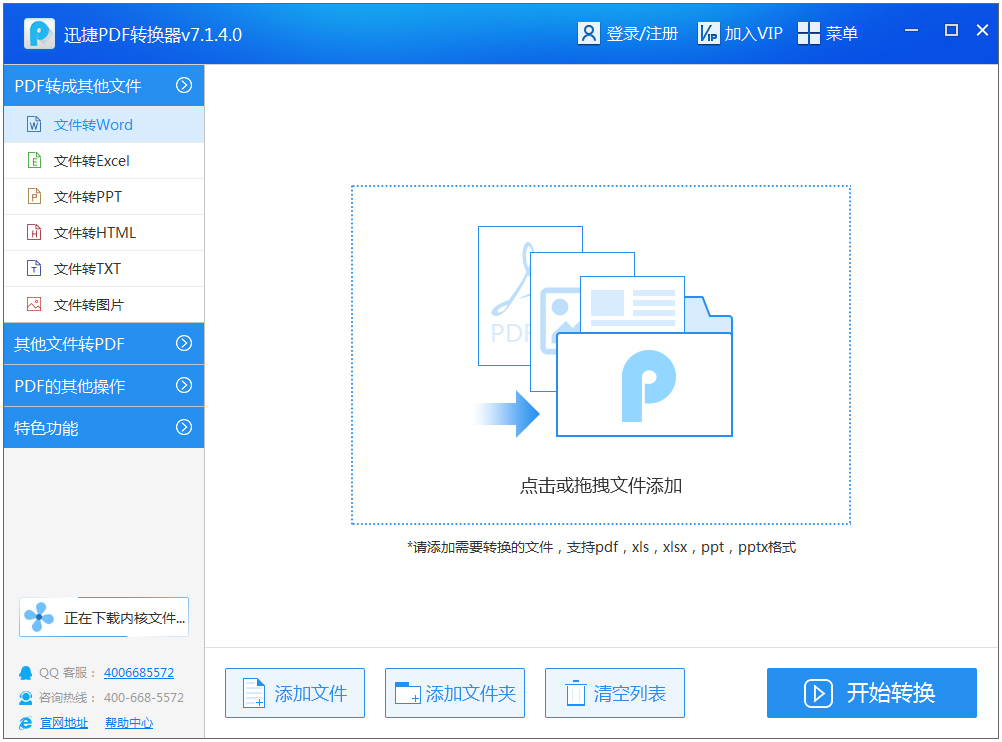Click the PPT file icon

[x=35, y=196]
